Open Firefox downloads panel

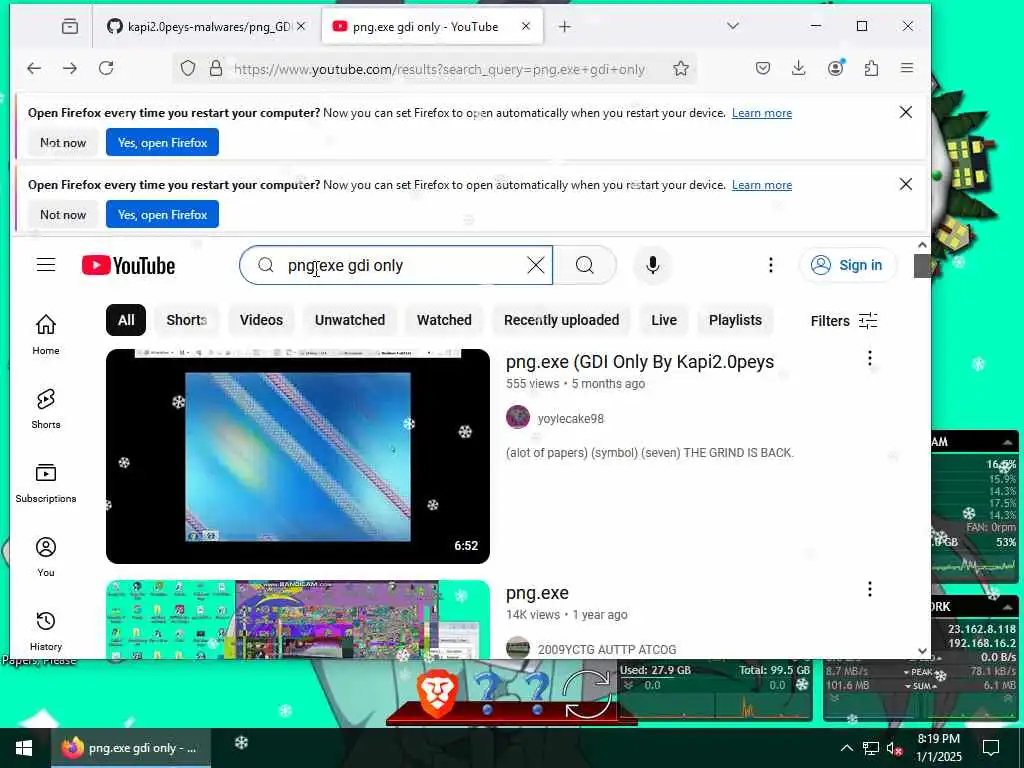799,69
